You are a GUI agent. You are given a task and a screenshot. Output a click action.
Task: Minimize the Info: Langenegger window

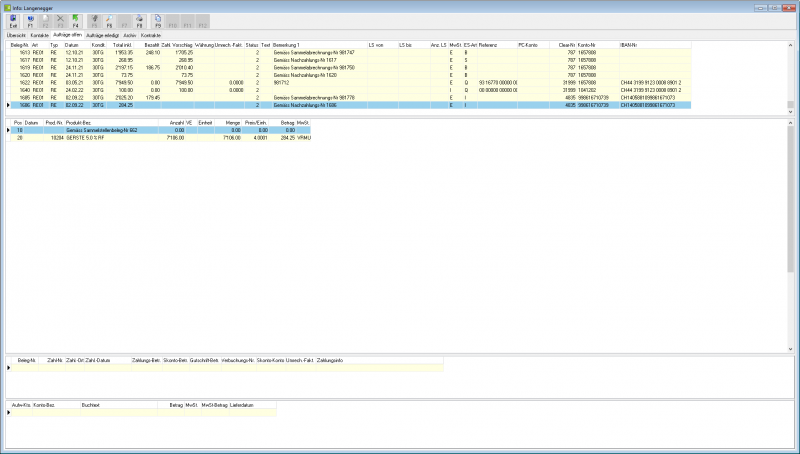point(761,8)
